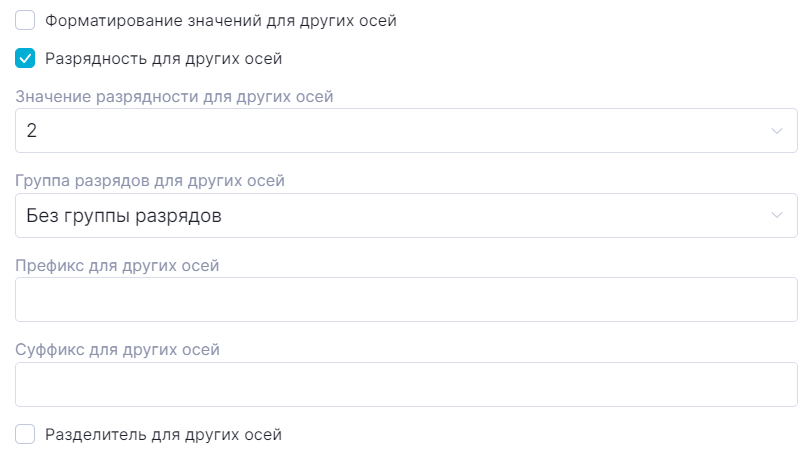
Task: Focus the 'Префикс для других осей' input field
Action: coord(406,300)
